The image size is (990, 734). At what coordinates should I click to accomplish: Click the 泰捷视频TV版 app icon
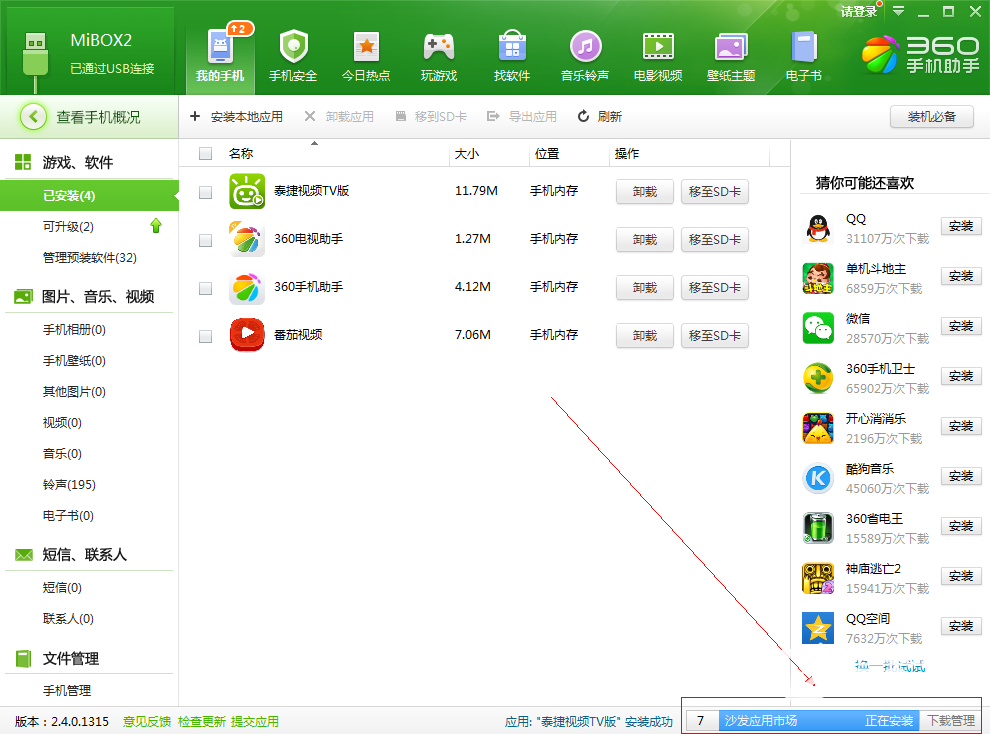(x=247, y=191)
